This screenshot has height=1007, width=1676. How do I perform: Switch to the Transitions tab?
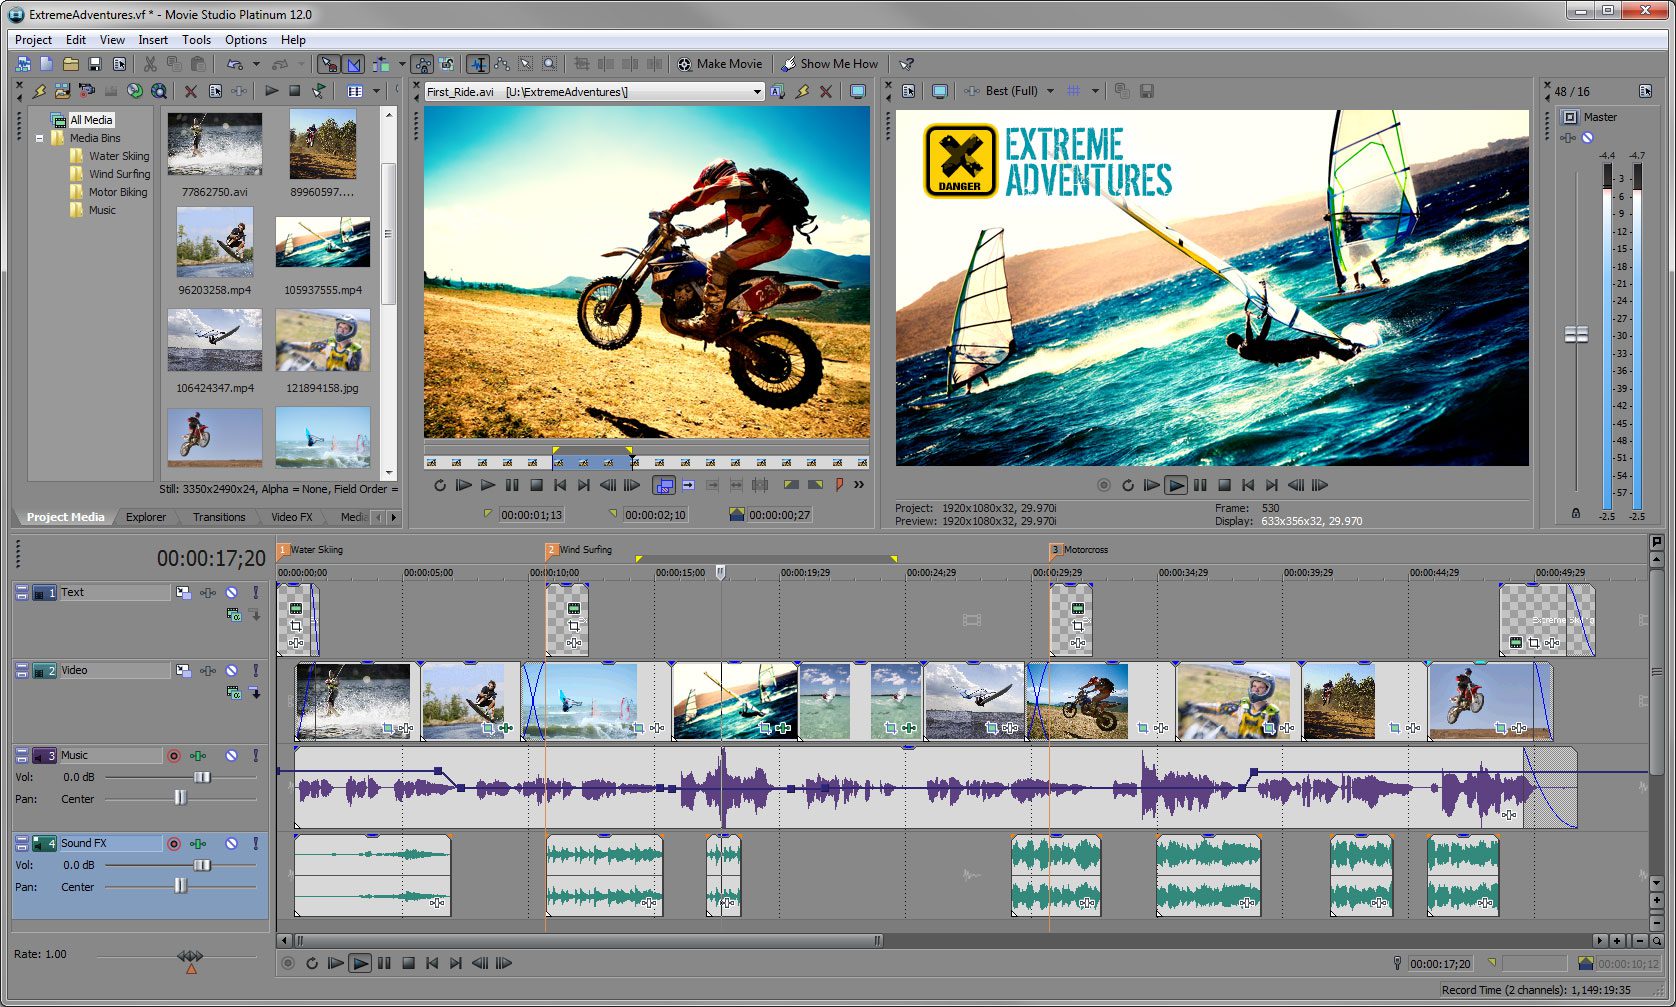click(219, 517)
